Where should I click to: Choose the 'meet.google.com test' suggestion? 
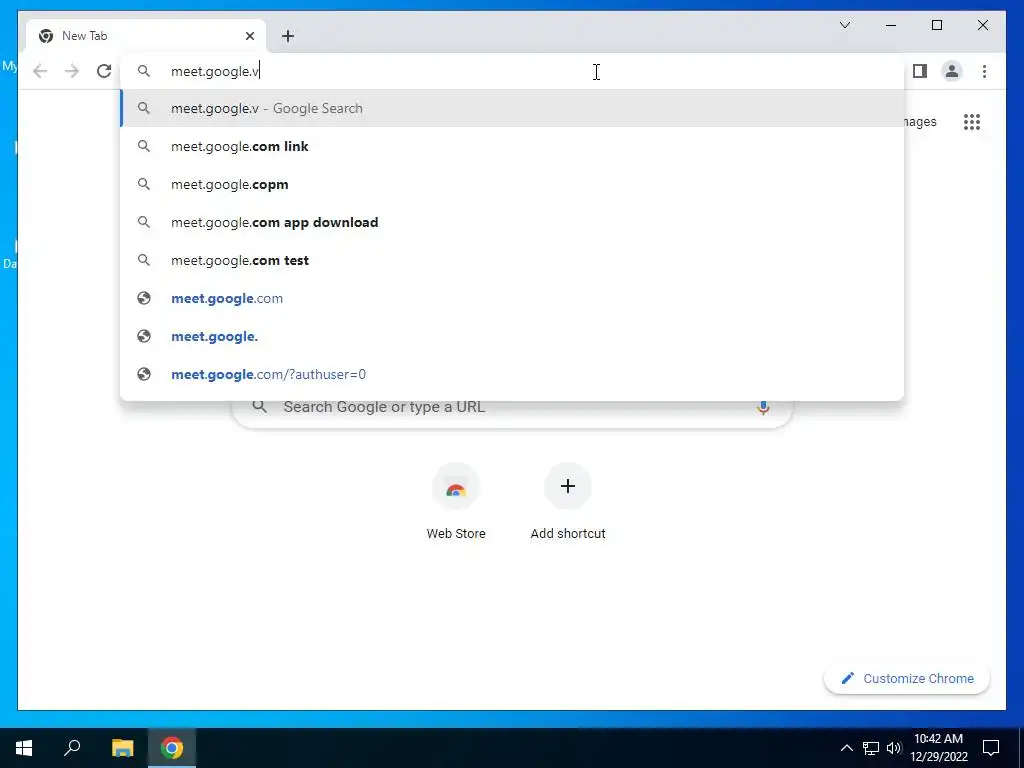click(512, 260)
